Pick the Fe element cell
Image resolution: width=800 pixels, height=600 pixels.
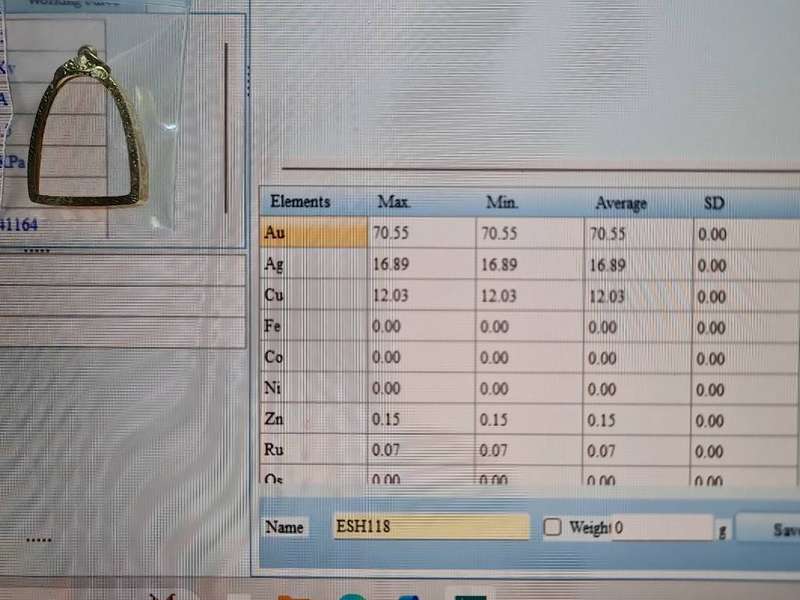(313, 327)
